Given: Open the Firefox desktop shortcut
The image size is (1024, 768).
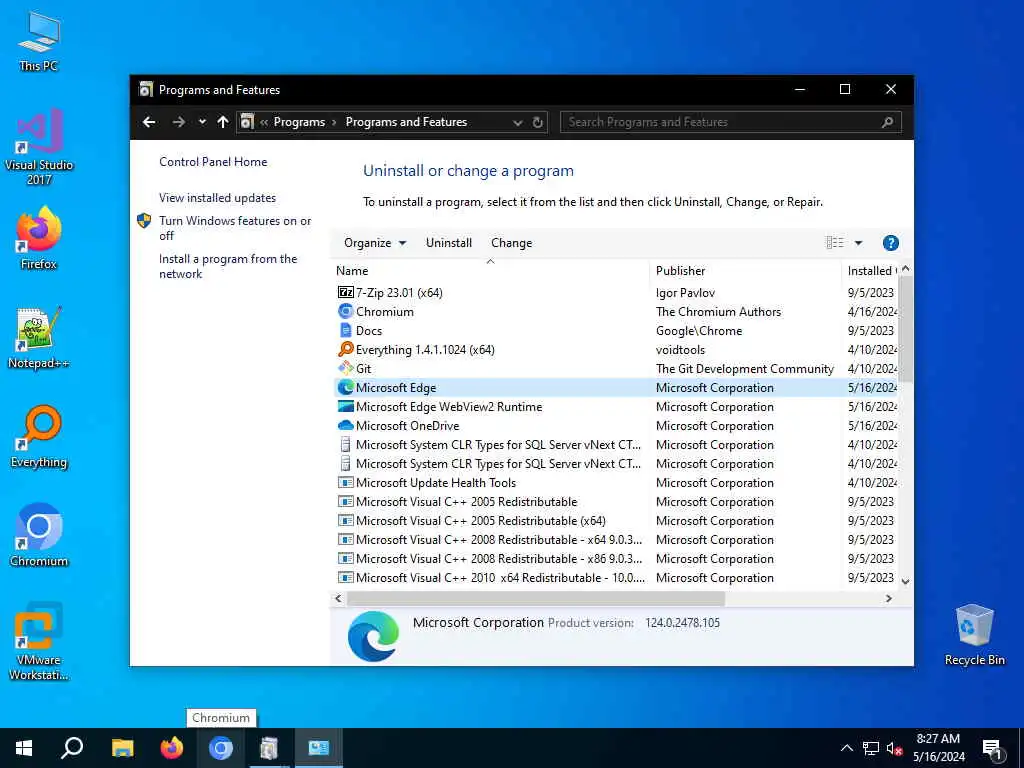Looking at the screenshot, I should [39, 238].
